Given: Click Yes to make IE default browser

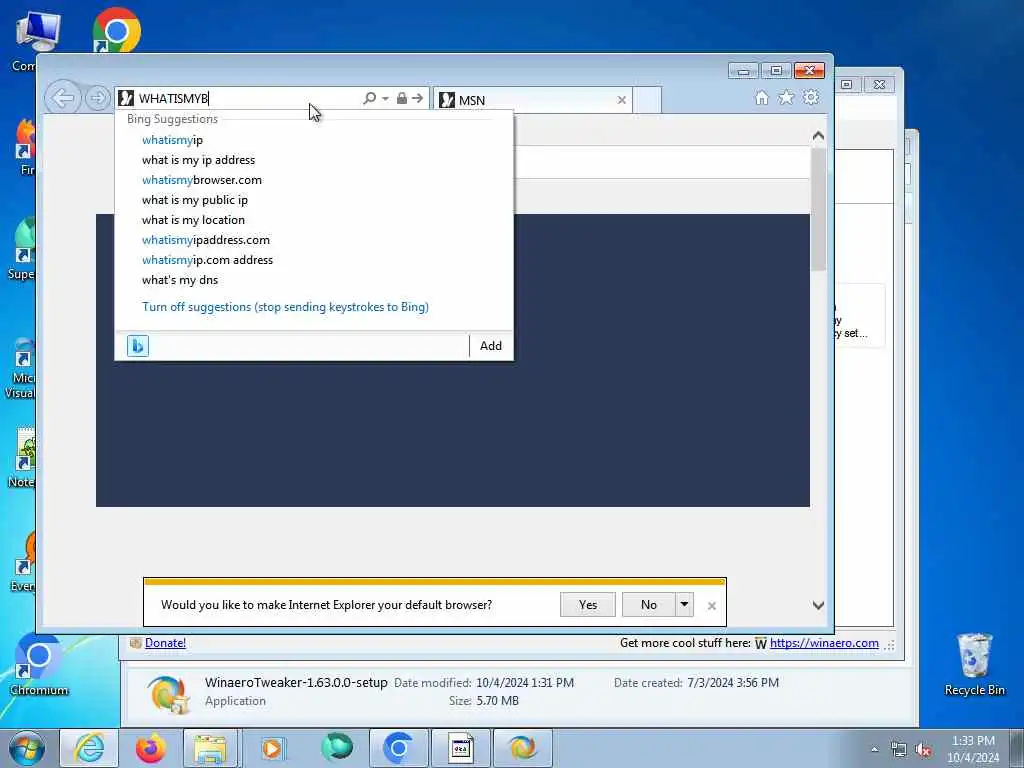Looking at the screenshot, I should (588, 605).
